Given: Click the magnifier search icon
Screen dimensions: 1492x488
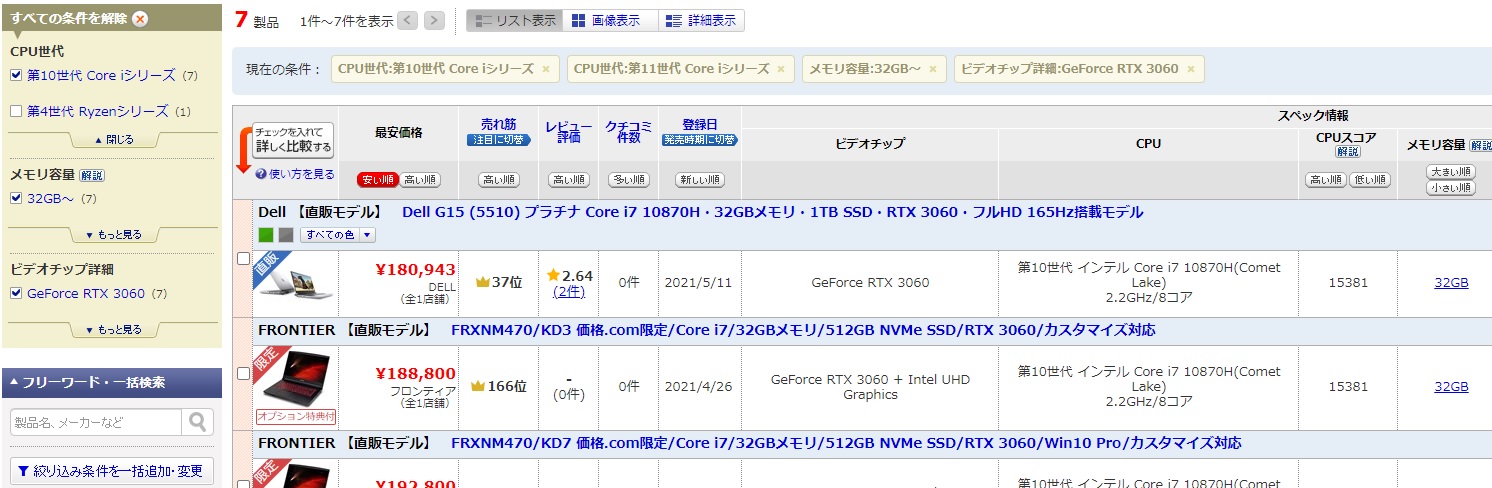Looking at the screenshot, I should [199, 422].
